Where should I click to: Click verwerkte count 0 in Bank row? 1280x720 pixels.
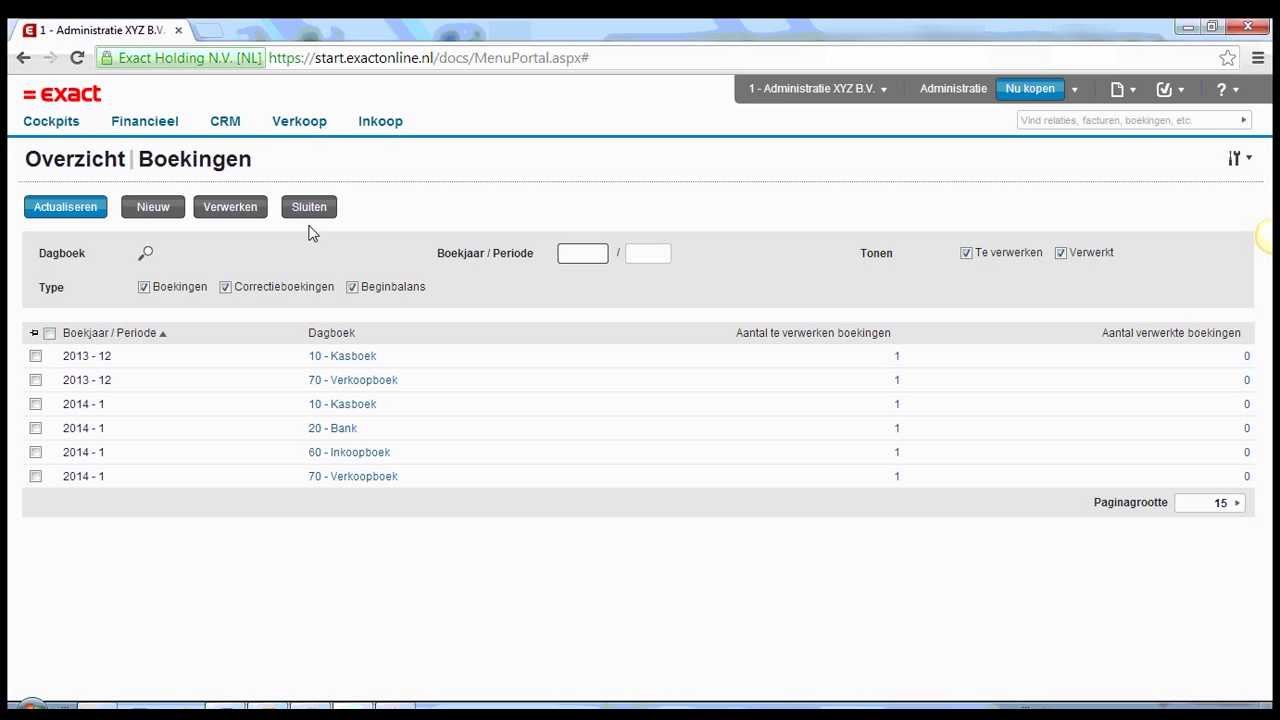(x=1246, y=428)
